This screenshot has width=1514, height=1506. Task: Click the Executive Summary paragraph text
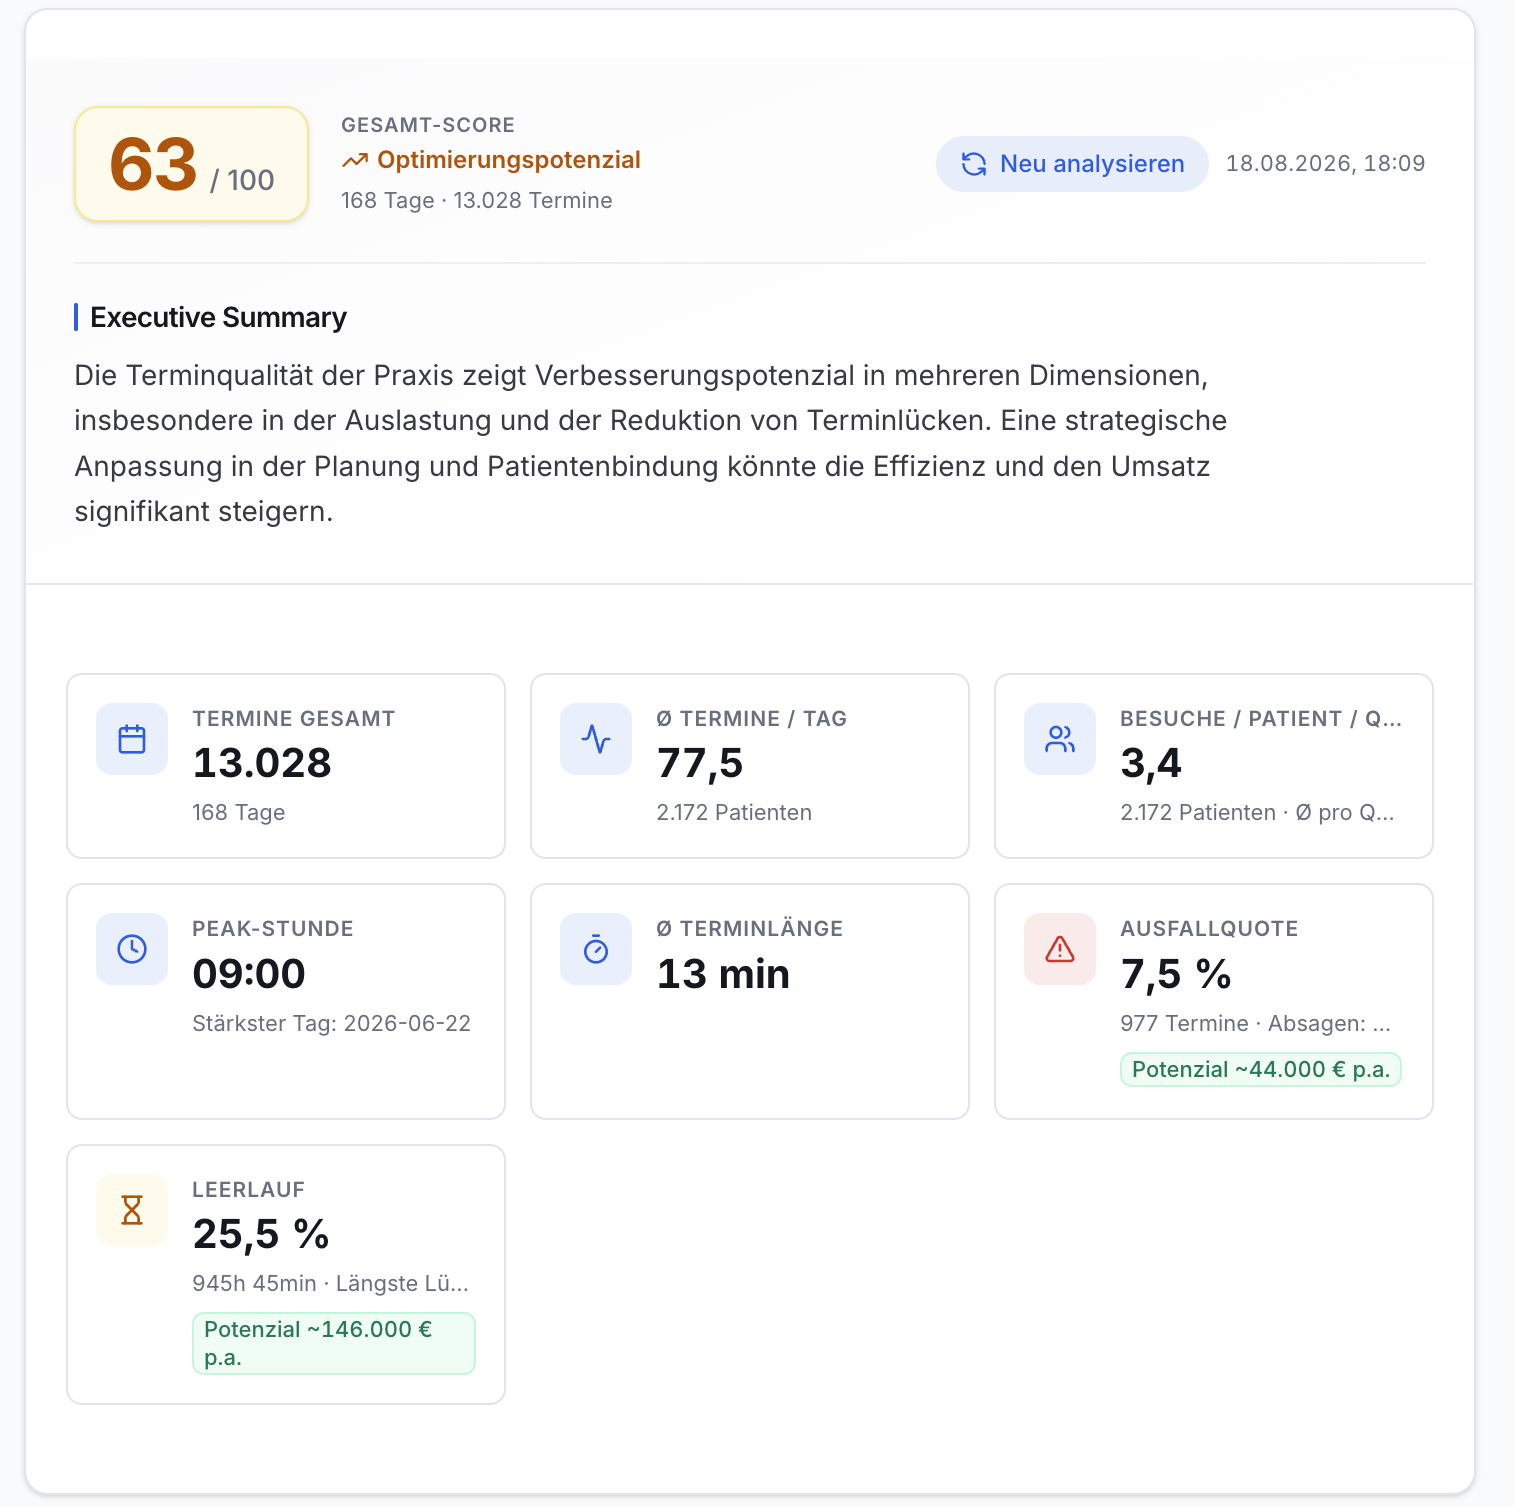point(651,443)
